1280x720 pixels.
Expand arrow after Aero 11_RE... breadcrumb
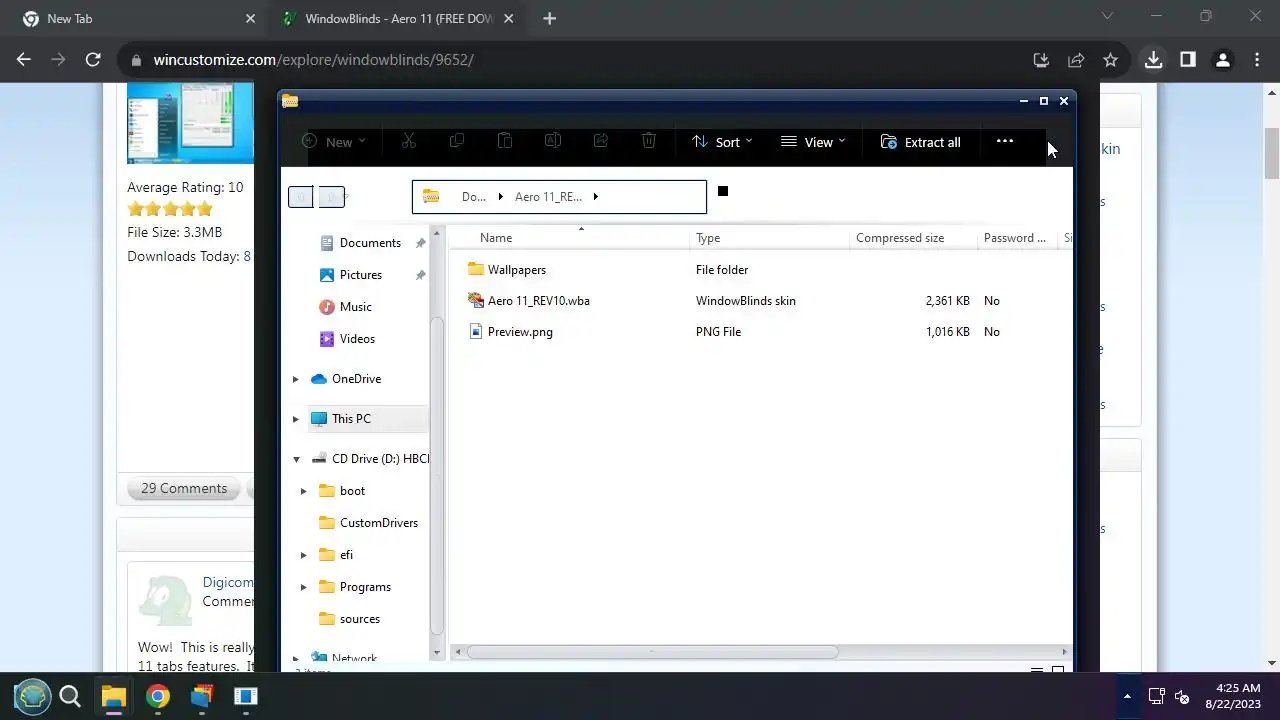coord(596,197)
